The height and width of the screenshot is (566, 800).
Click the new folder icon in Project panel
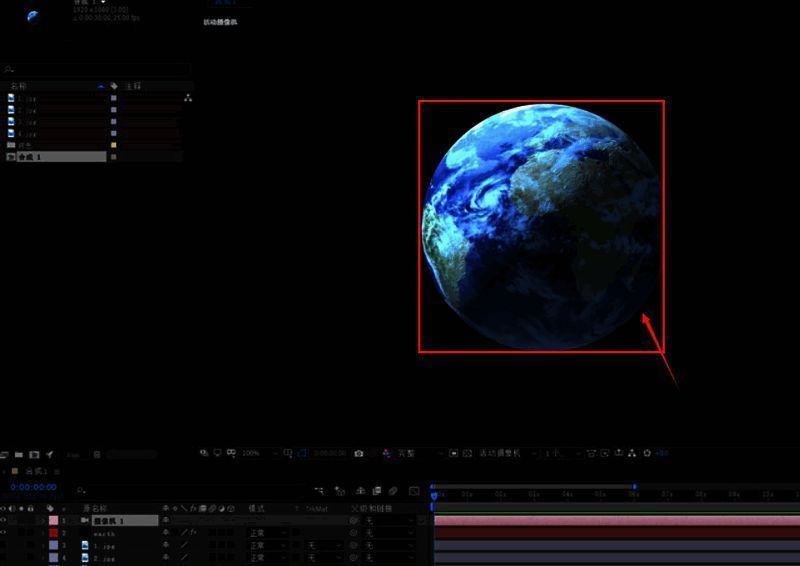pos(20,454)
